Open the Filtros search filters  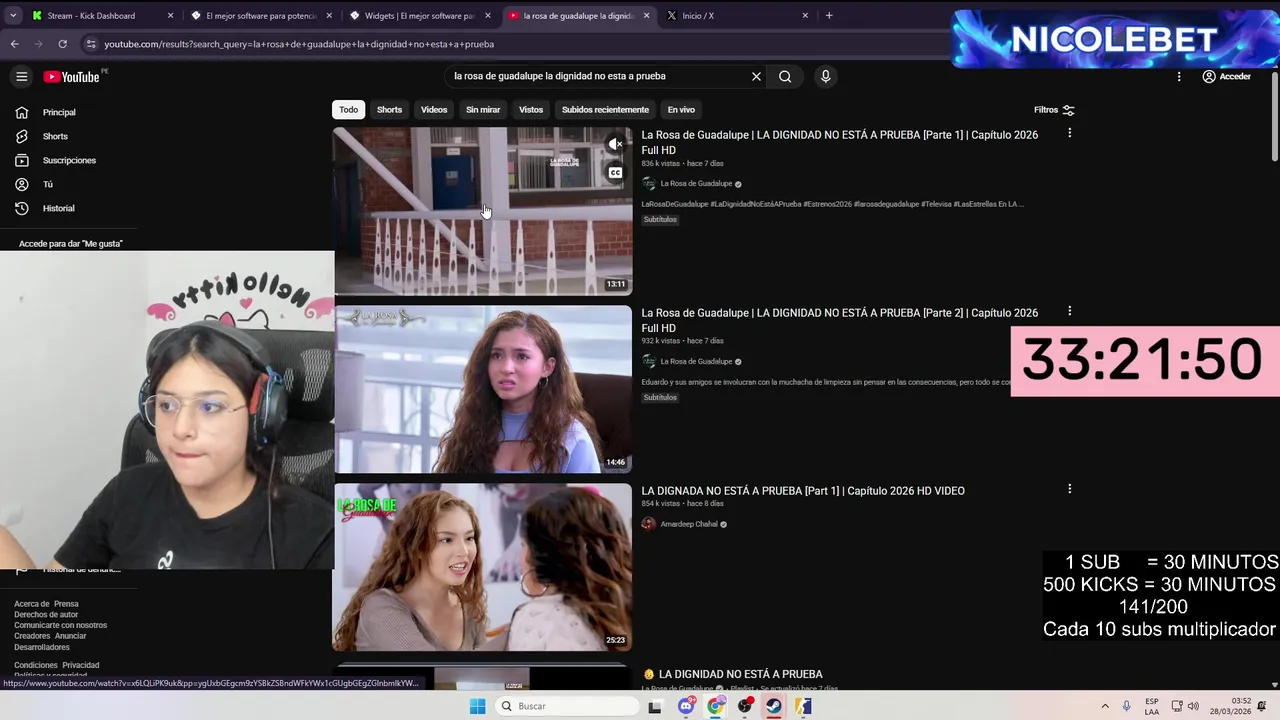click(1054, 110)
